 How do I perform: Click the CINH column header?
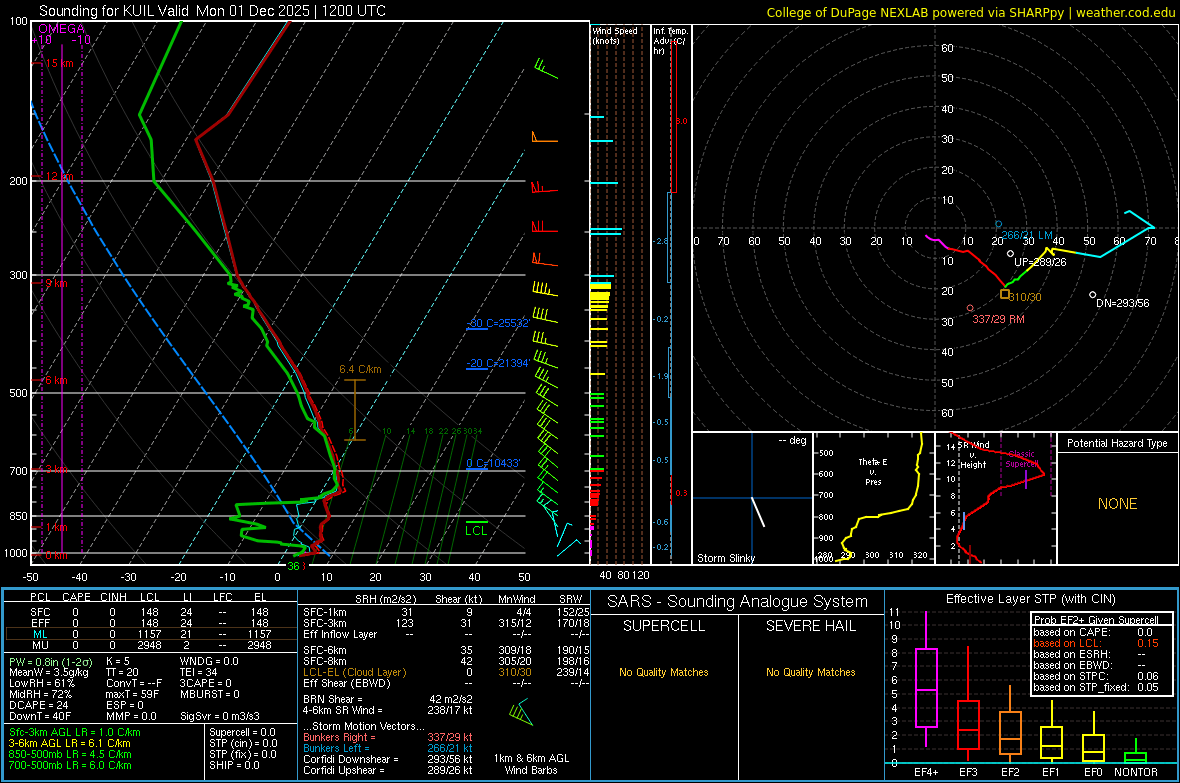pos(113,597)
